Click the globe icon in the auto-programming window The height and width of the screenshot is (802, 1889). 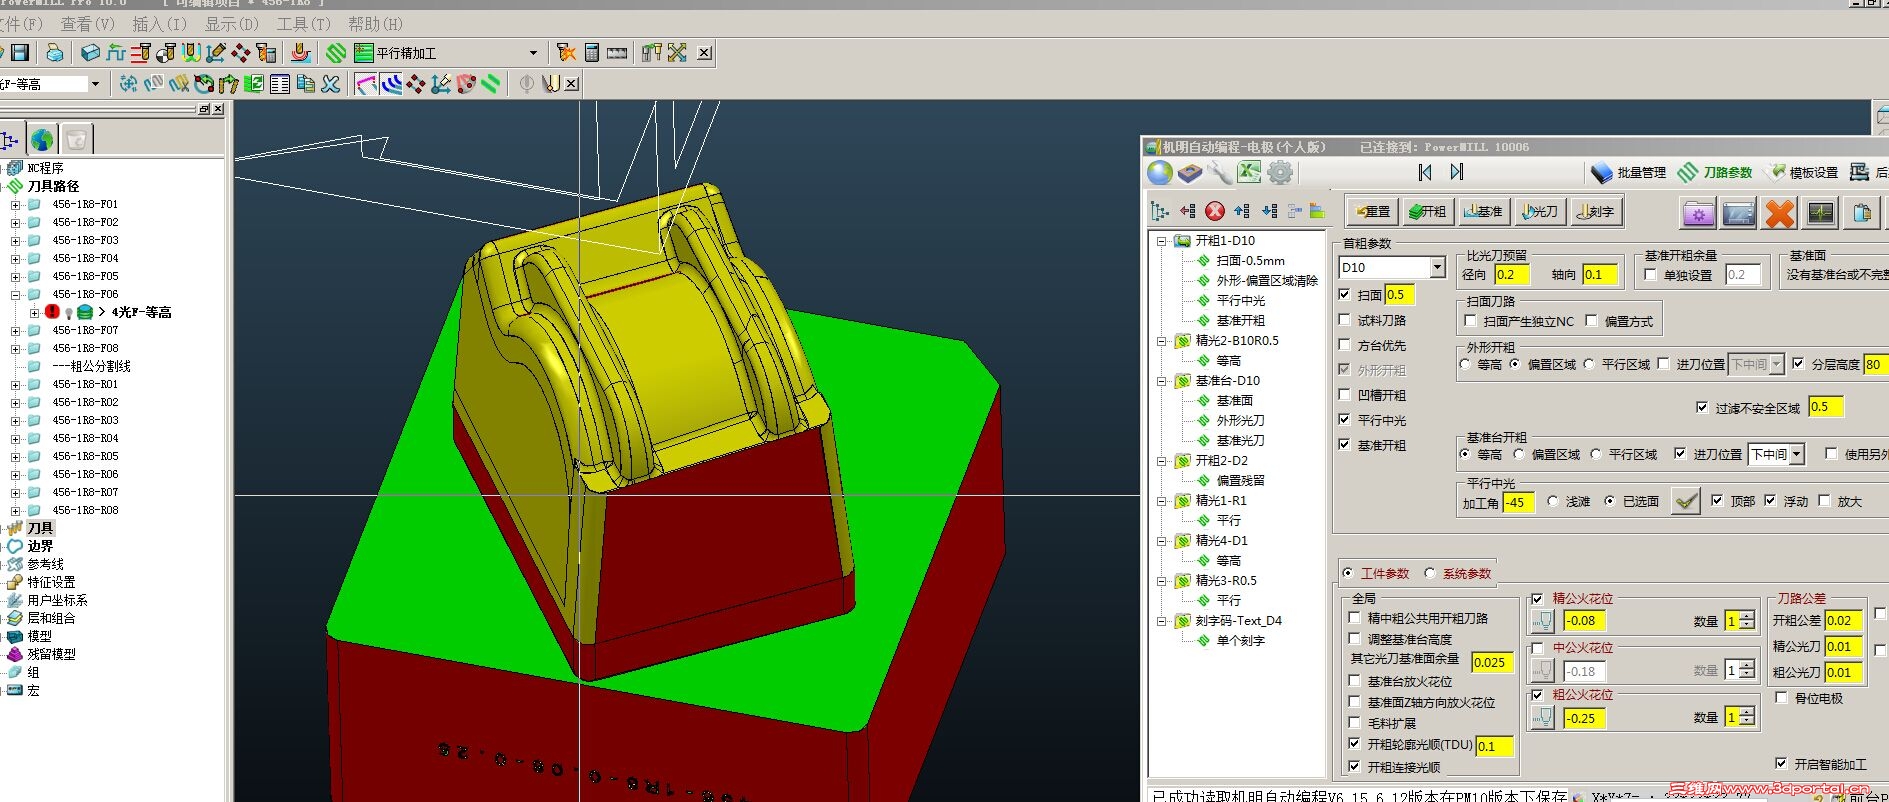1160,173
